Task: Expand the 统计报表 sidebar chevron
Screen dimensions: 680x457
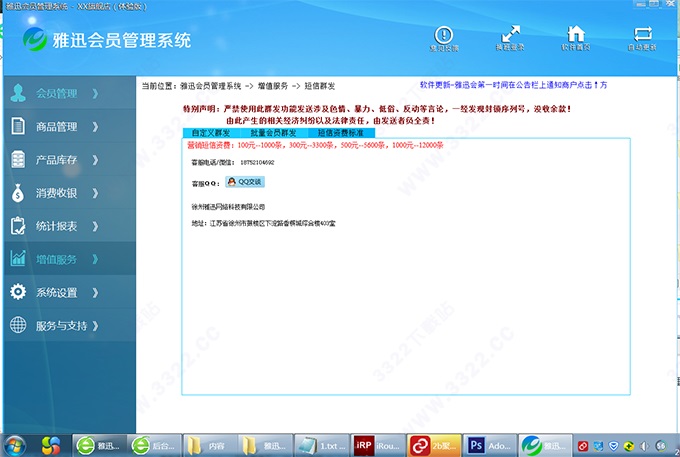Action: [95, 226]
